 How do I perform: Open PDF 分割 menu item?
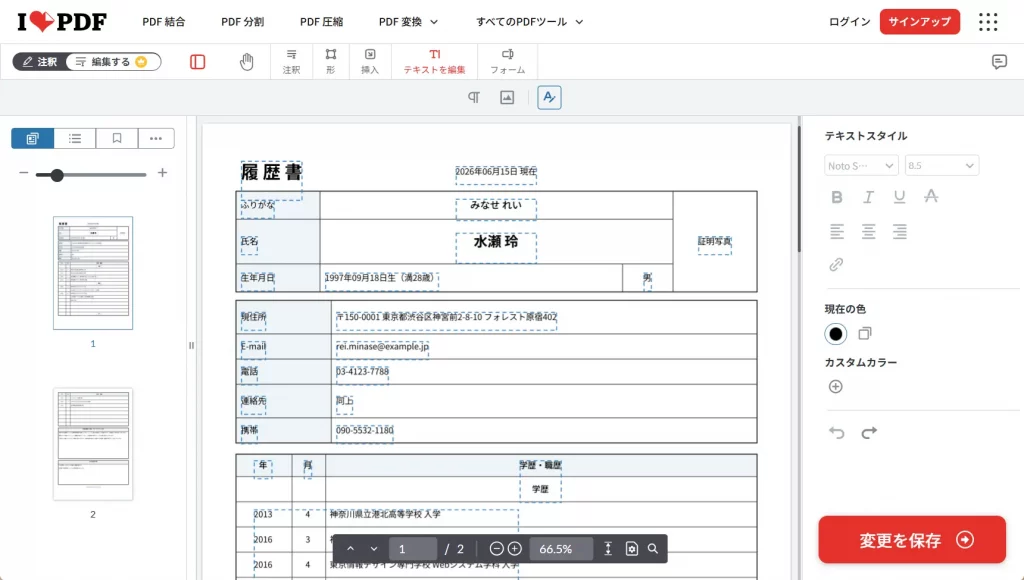coord(242,22)
